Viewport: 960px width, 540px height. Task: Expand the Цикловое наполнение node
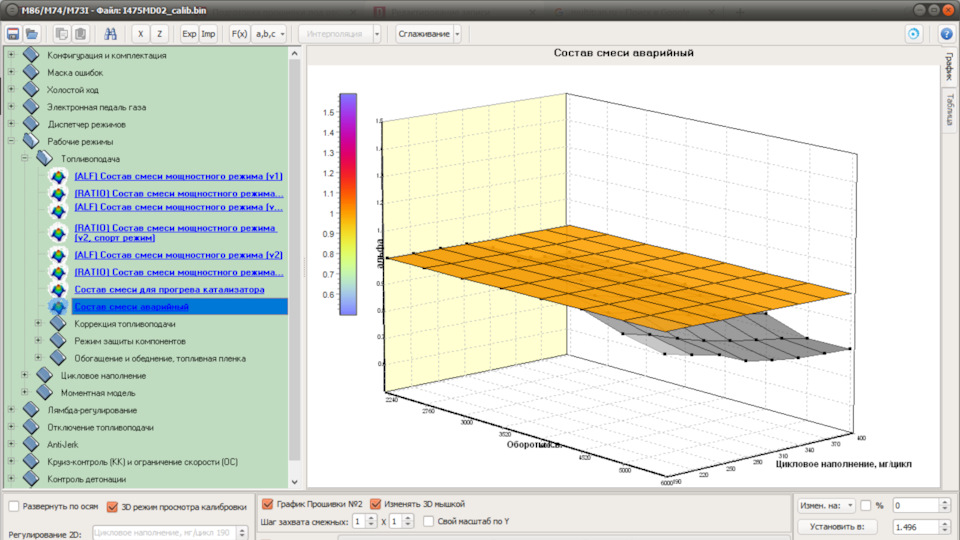[x=24, y=375]
